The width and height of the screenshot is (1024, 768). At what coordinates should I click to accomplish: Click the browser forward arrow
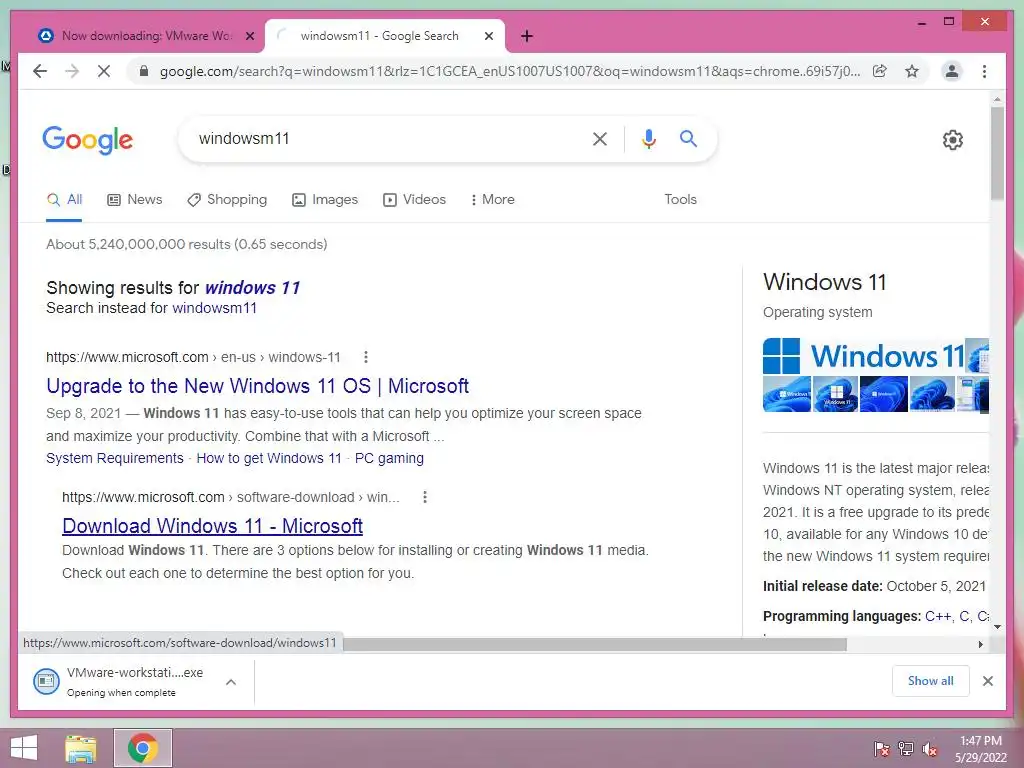tap(72, 71)
